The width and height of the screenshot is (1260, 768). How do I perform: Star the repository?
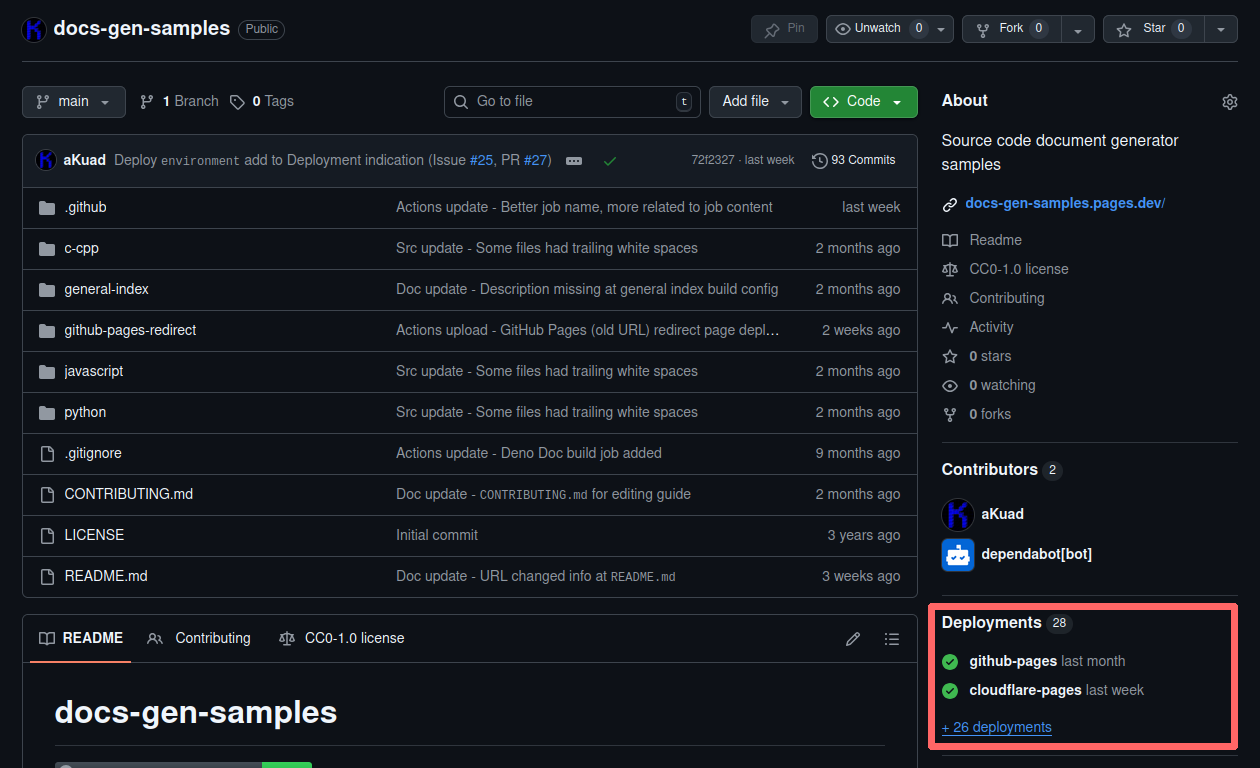pos(1152,28)
